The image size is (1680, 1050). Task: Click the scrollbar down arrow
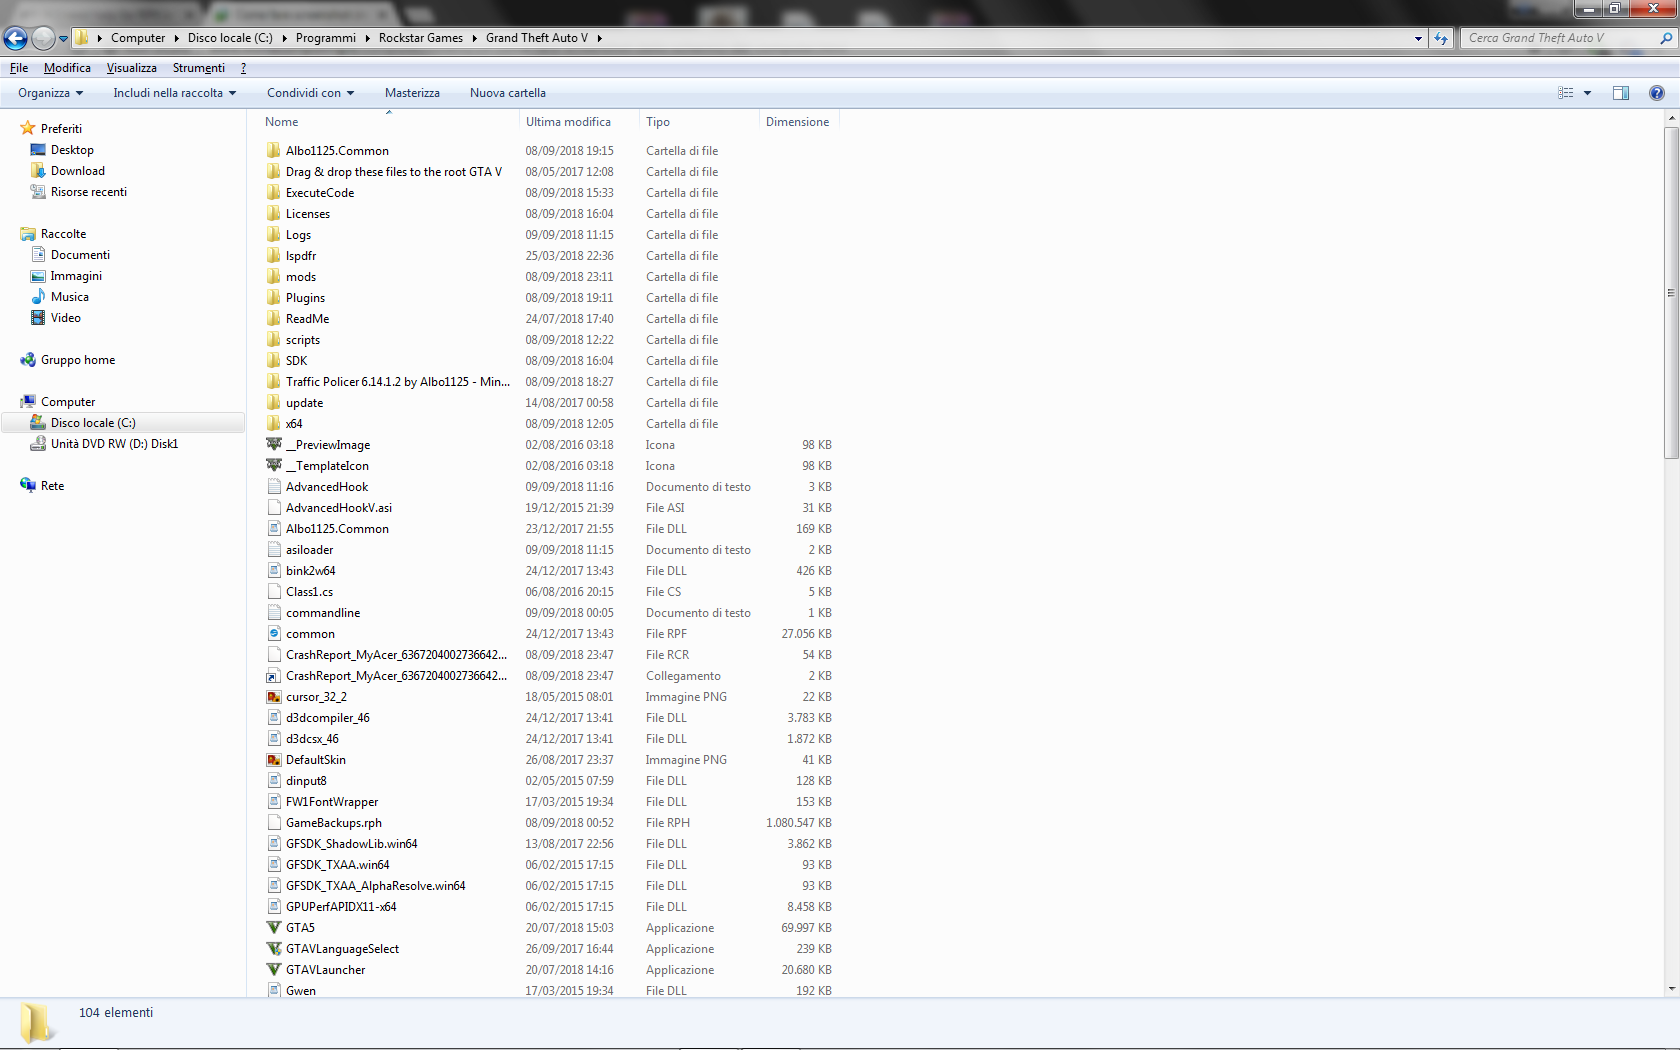(1671, 989)
